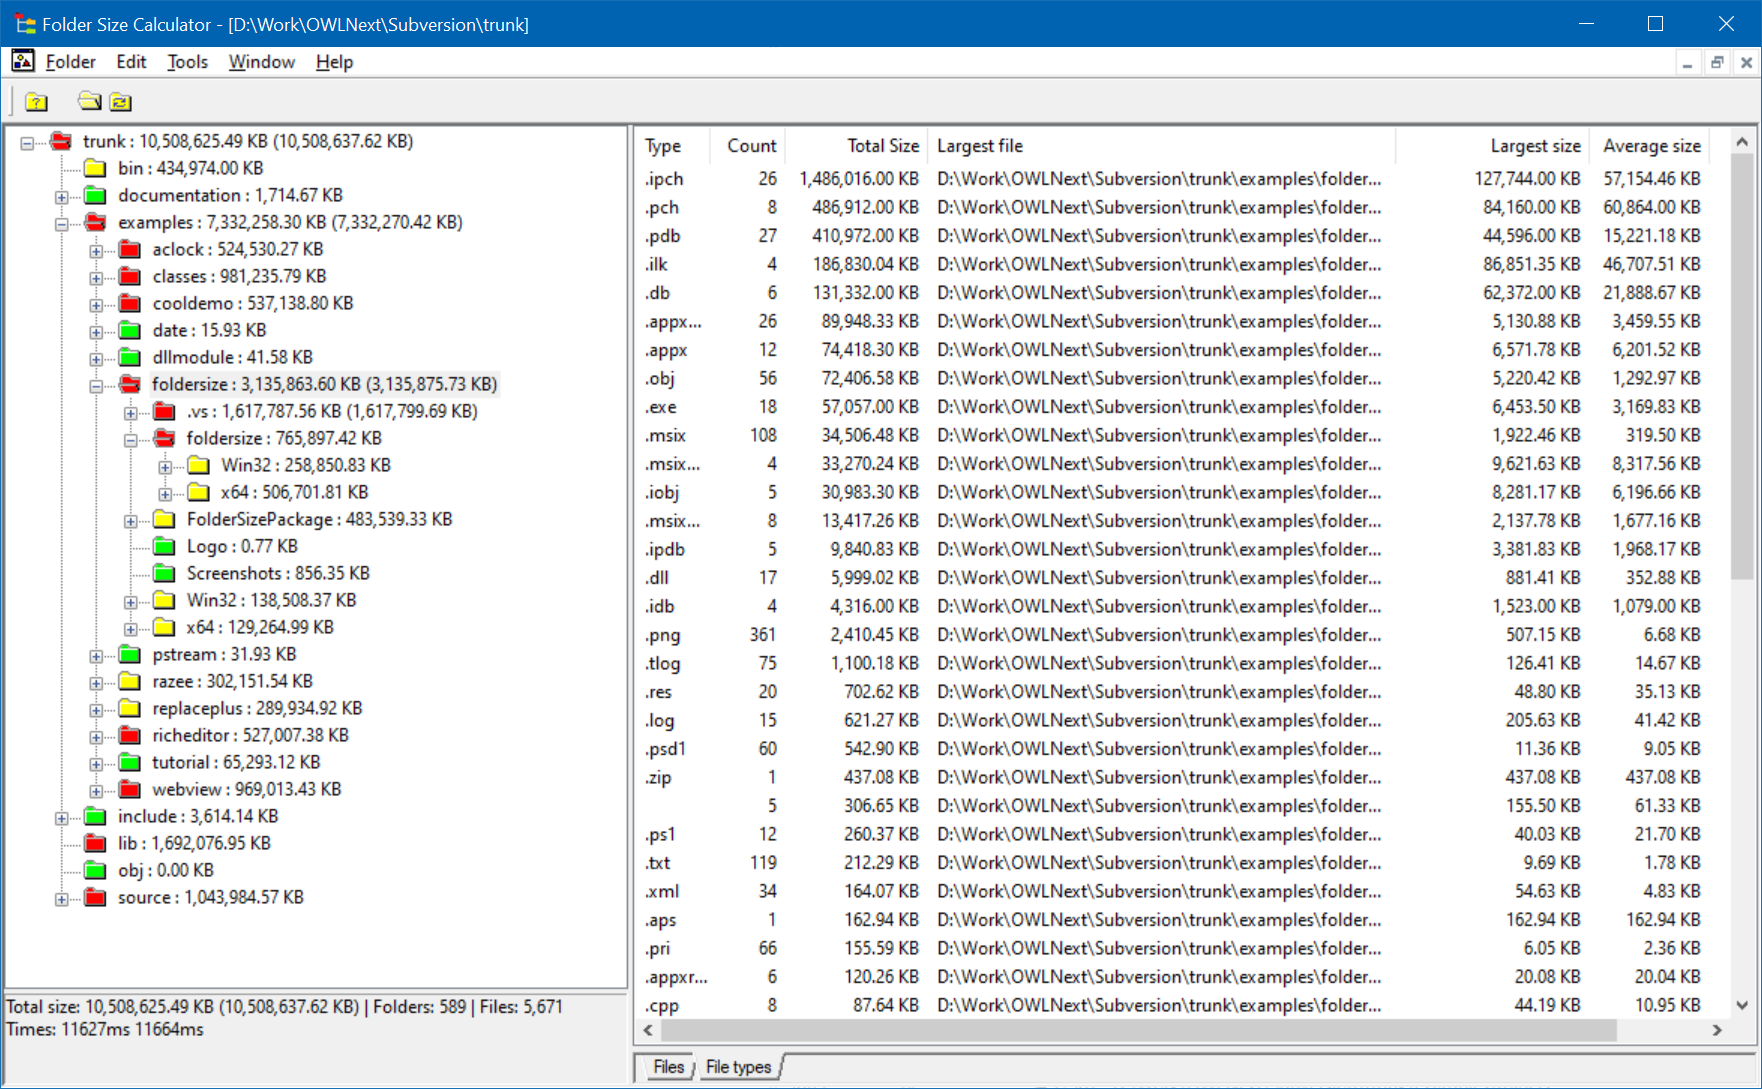
Task: Click the green folder icon for dllmodule
Action: [130, 357]
